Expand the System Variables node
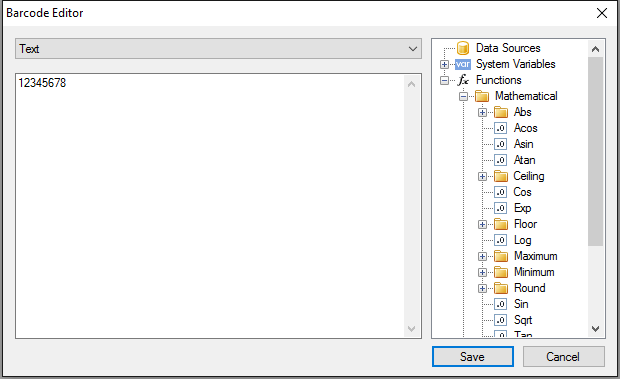 click(x=444, y=64)
